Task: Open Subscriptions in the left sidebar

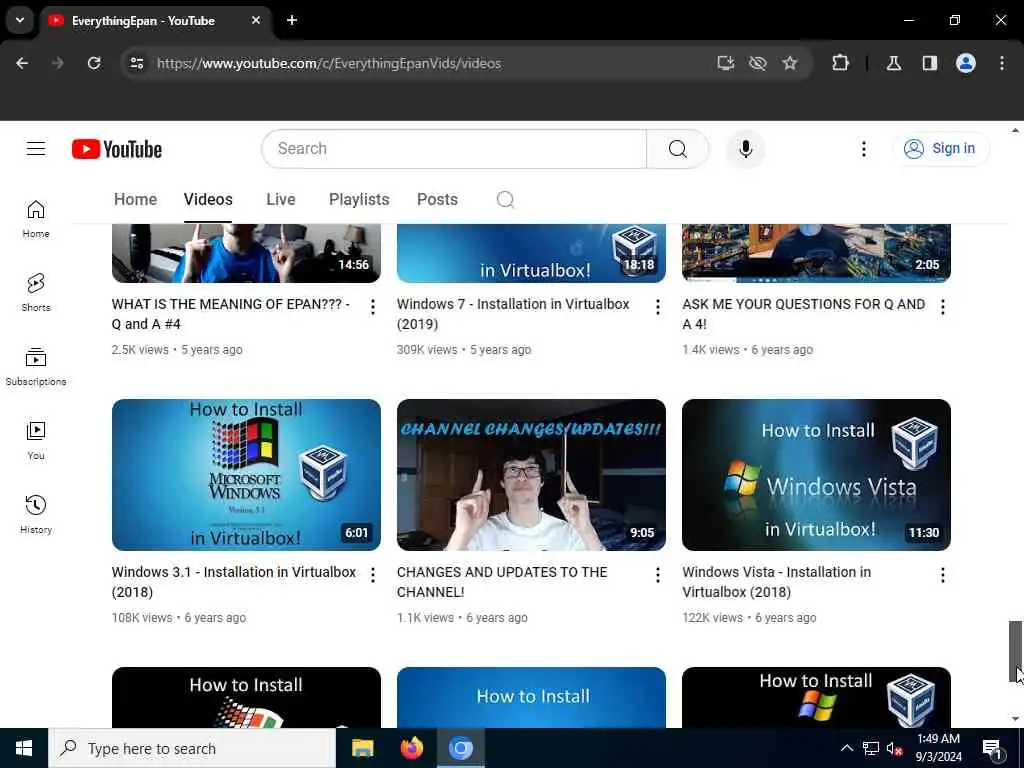Action: click(36, 366)
